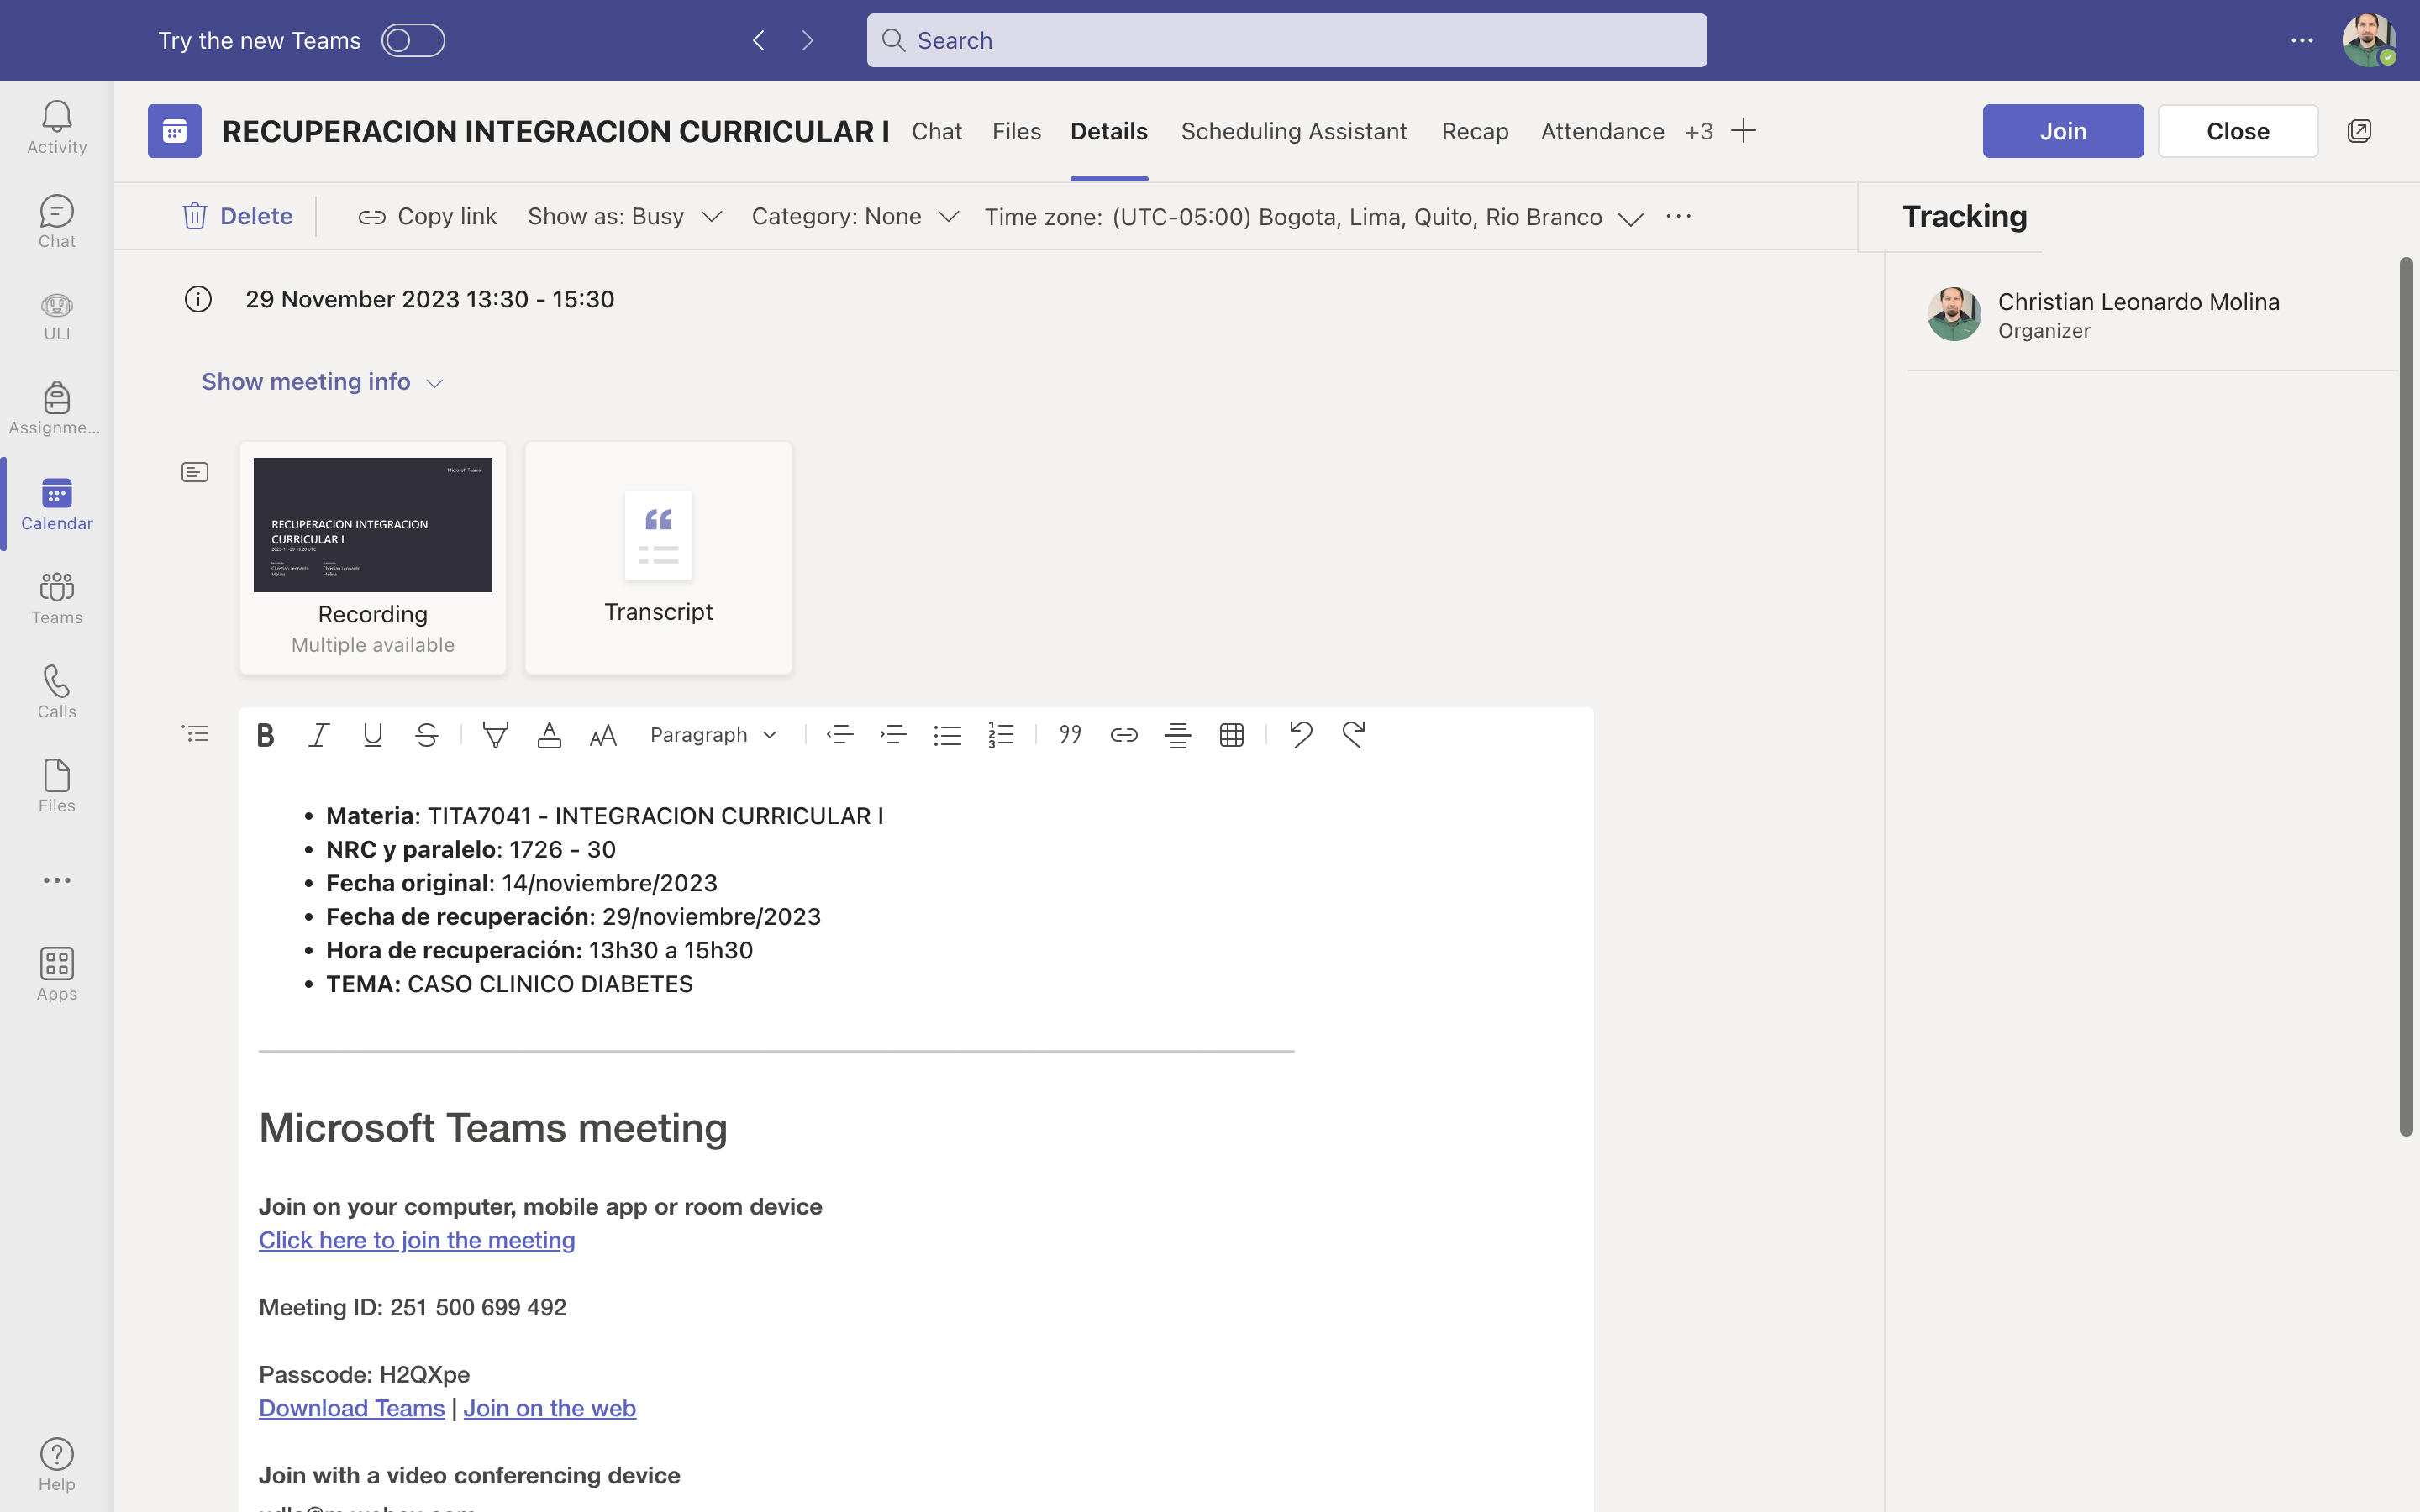Toggle bold formatting in the editor

tap(265, 735)
